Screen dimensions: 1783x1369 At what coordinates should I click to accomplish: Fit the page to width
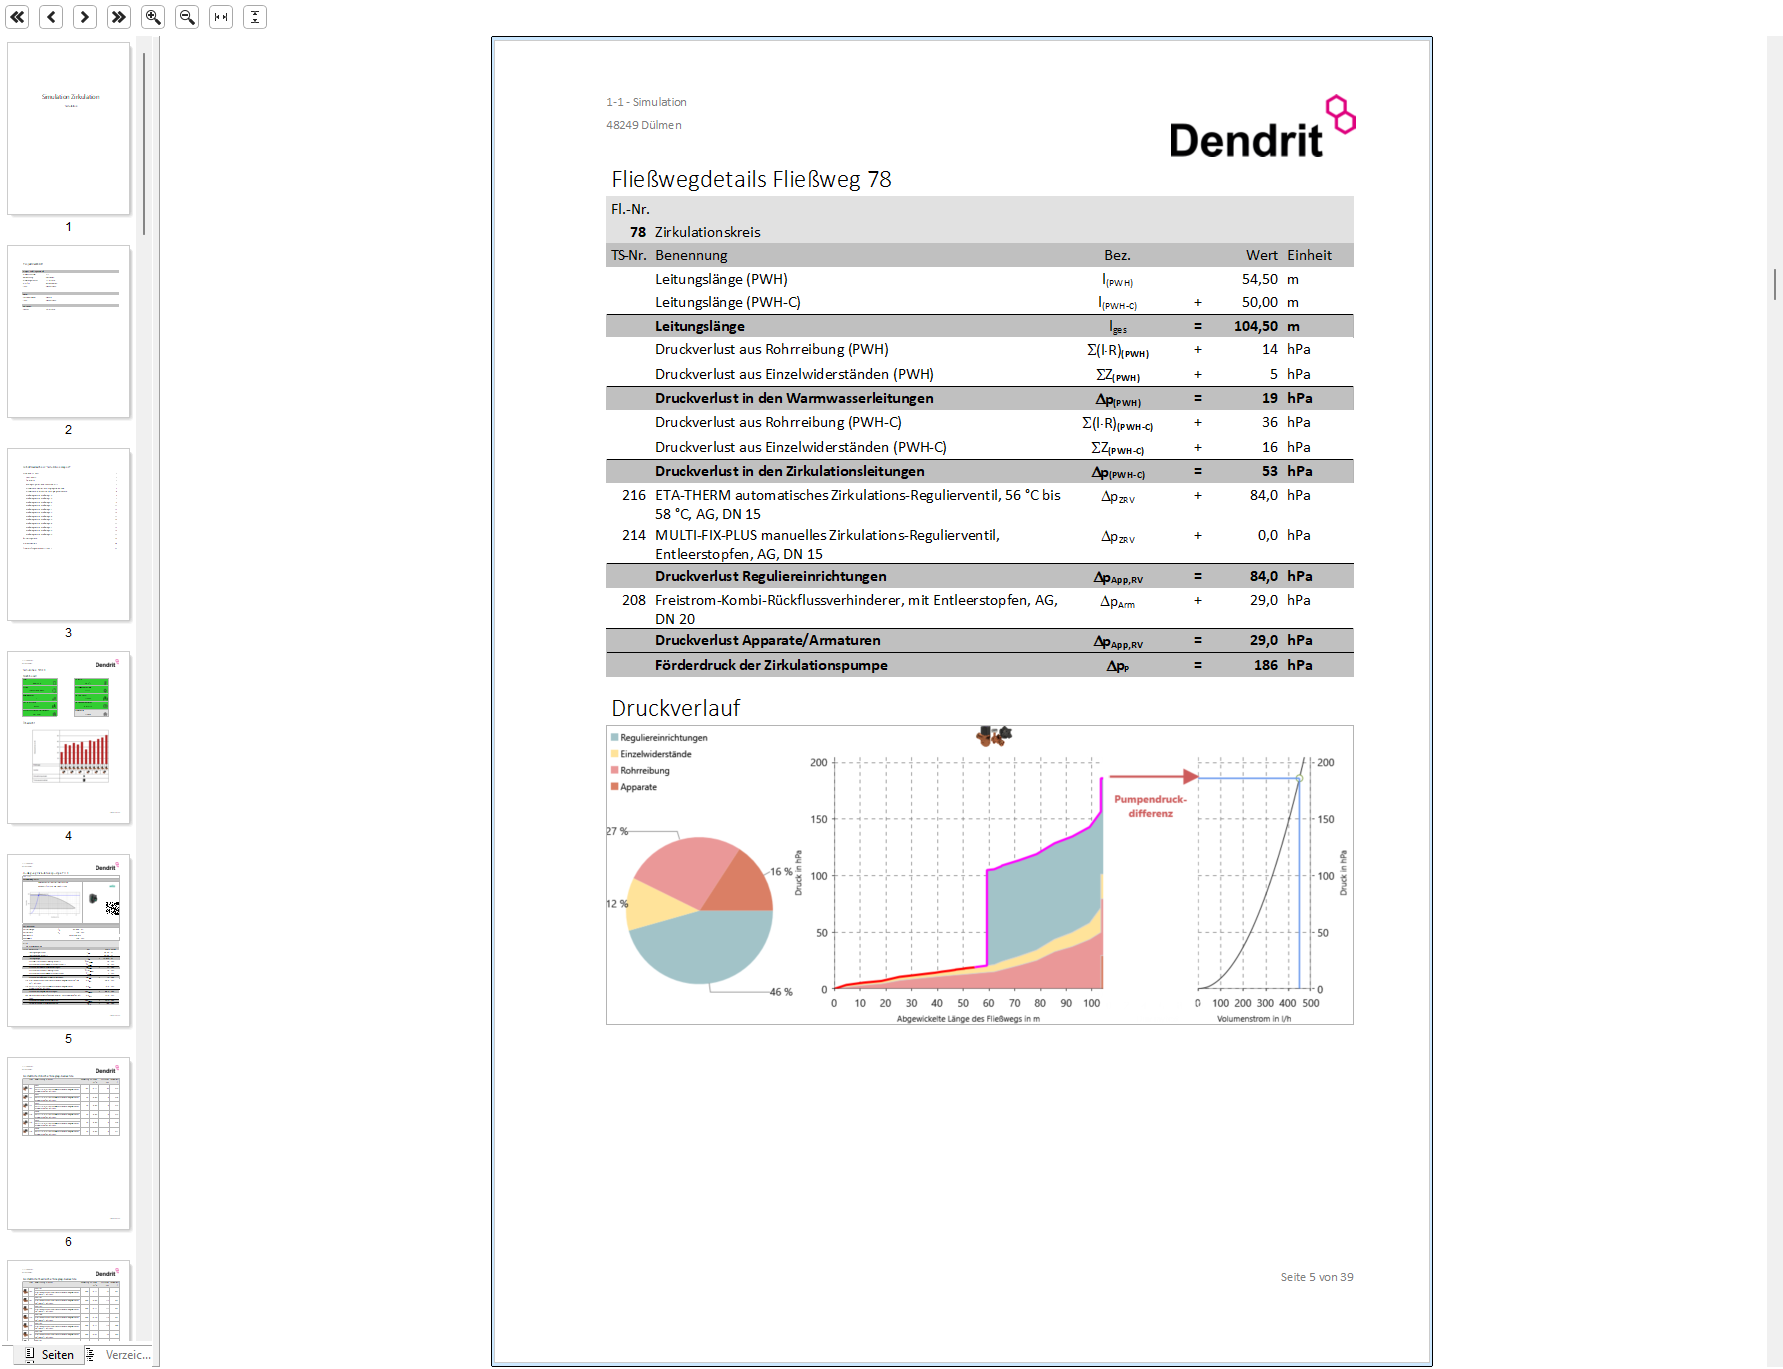tap(221, 17)
